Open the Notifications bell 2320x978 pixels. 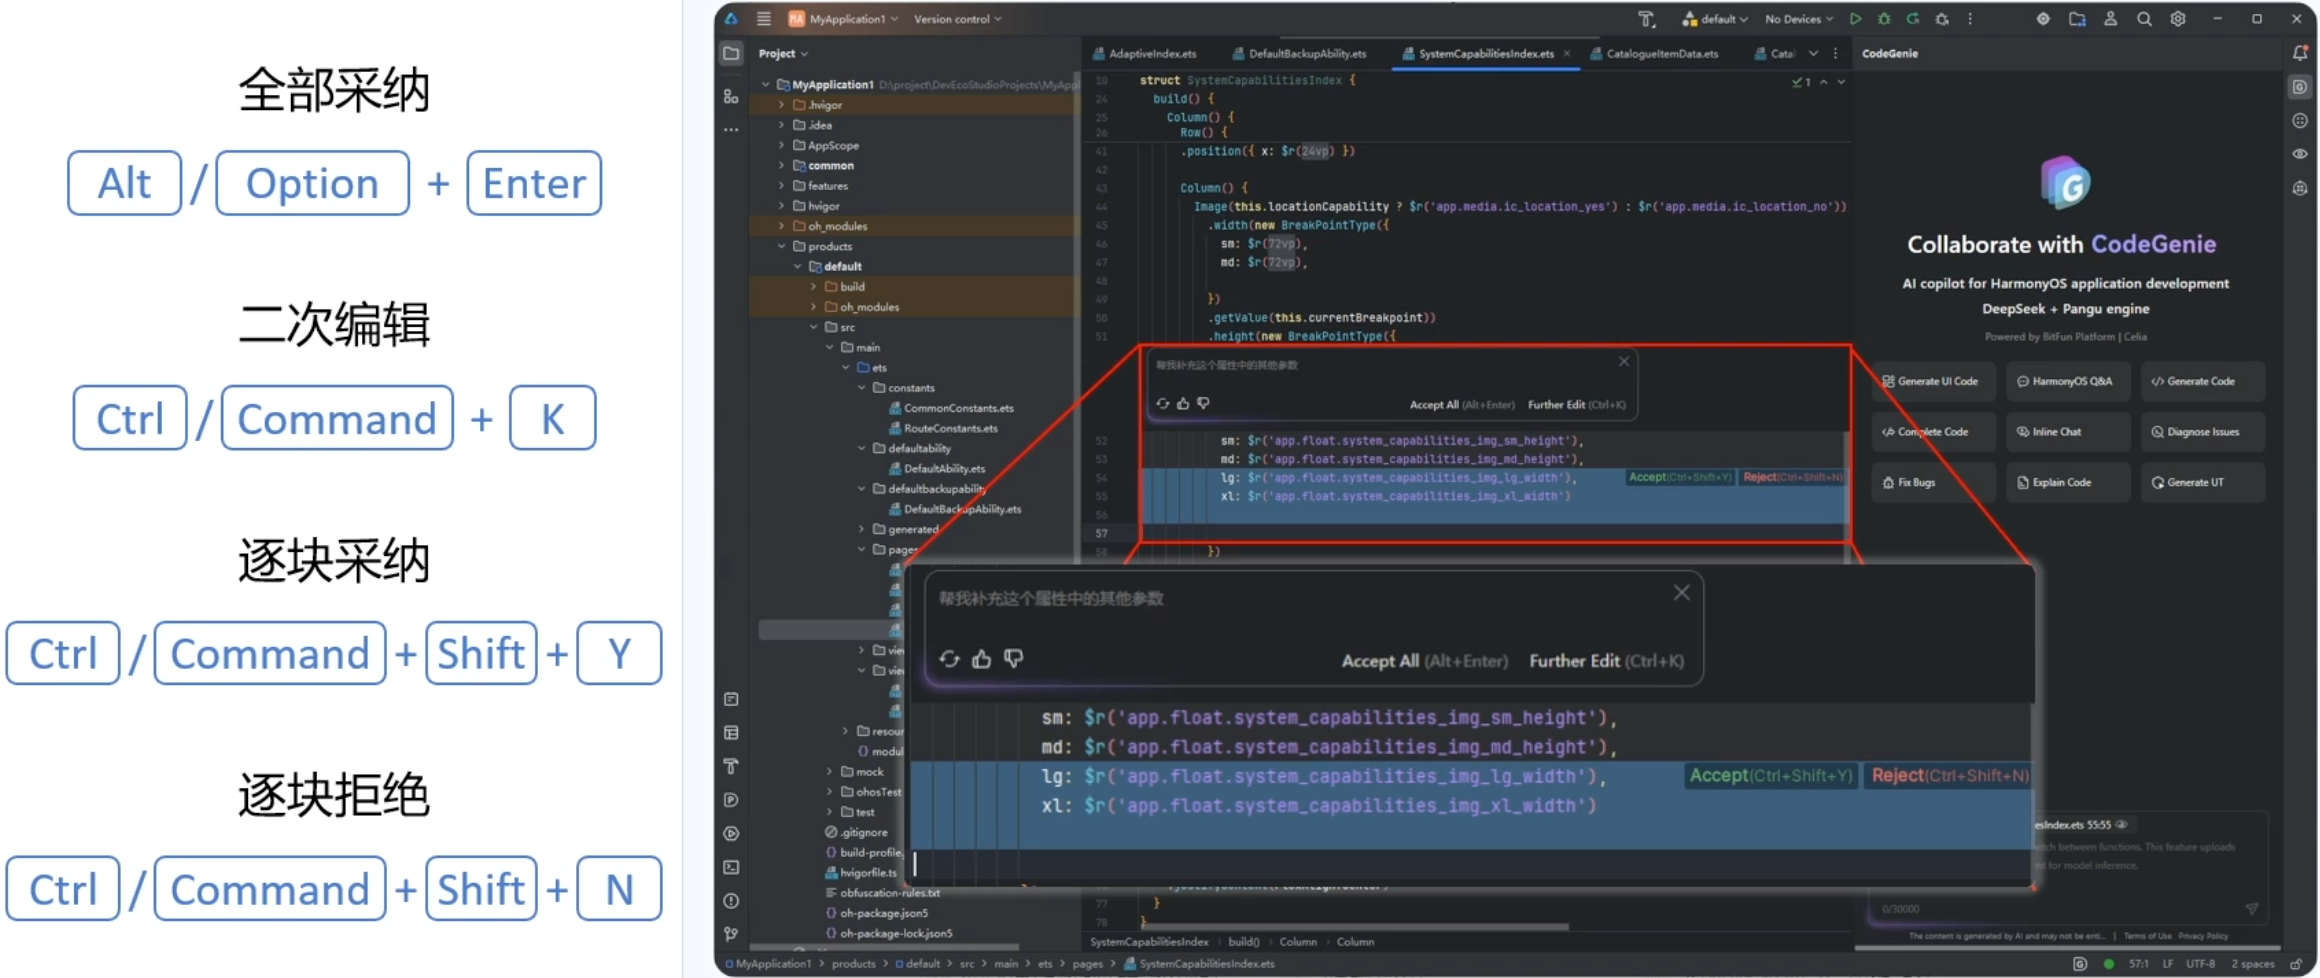coord(2300,53)
